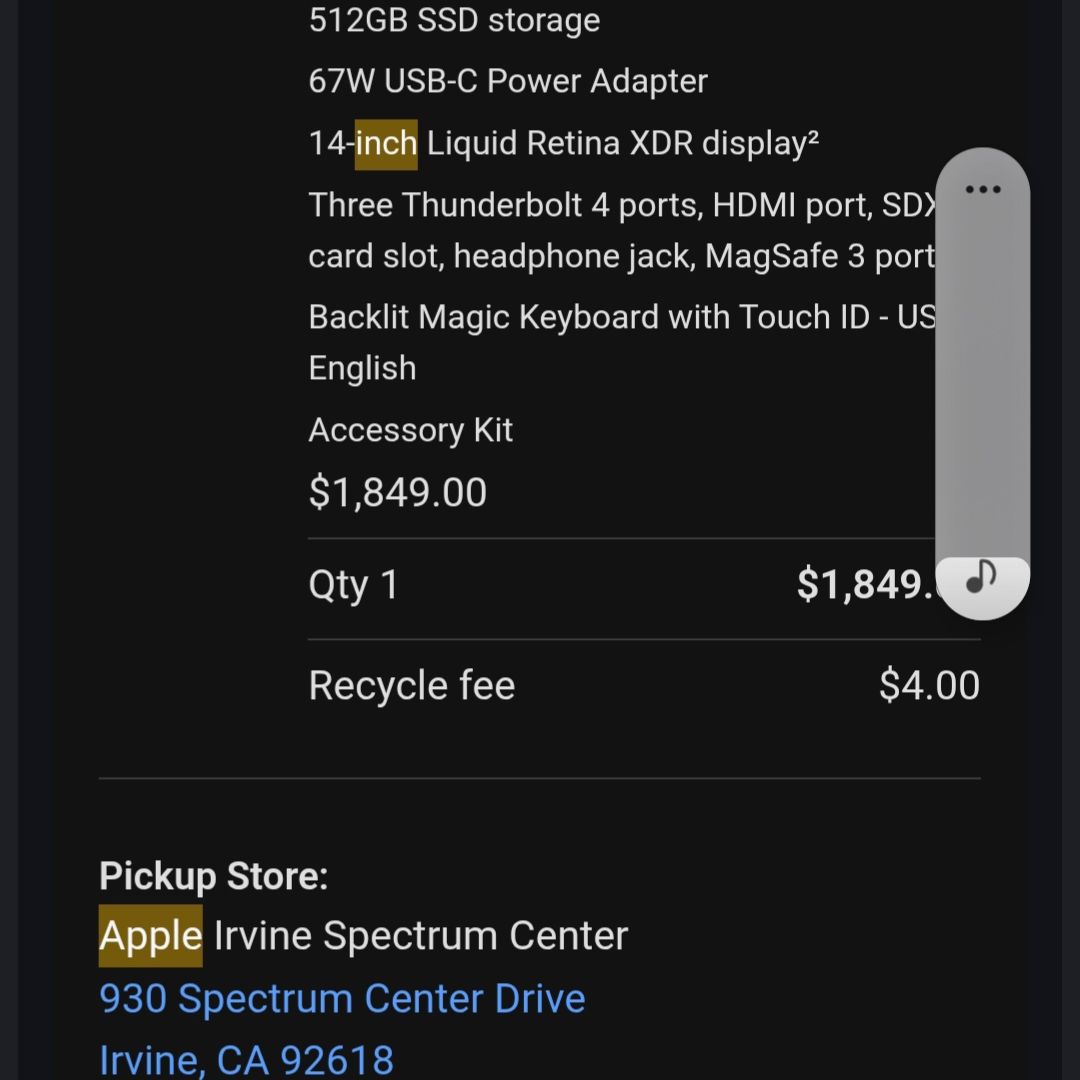Click the highlighted word "inch"
Viewport: 1080px width, 1080px height.
pyautogui.click(x=386, y=144)
